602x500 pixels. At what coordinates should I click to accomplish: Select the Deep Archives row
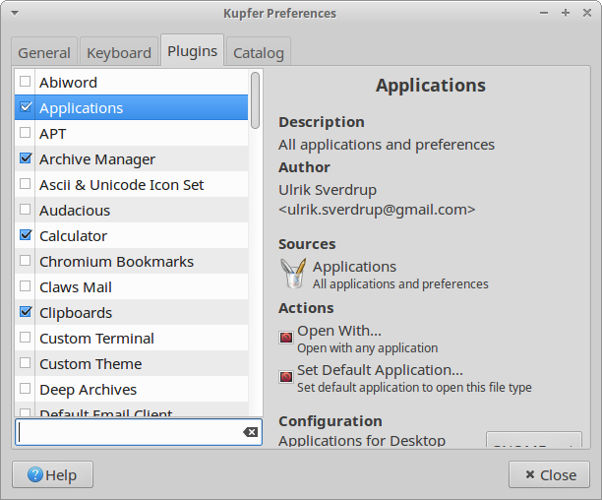[131, 389]
